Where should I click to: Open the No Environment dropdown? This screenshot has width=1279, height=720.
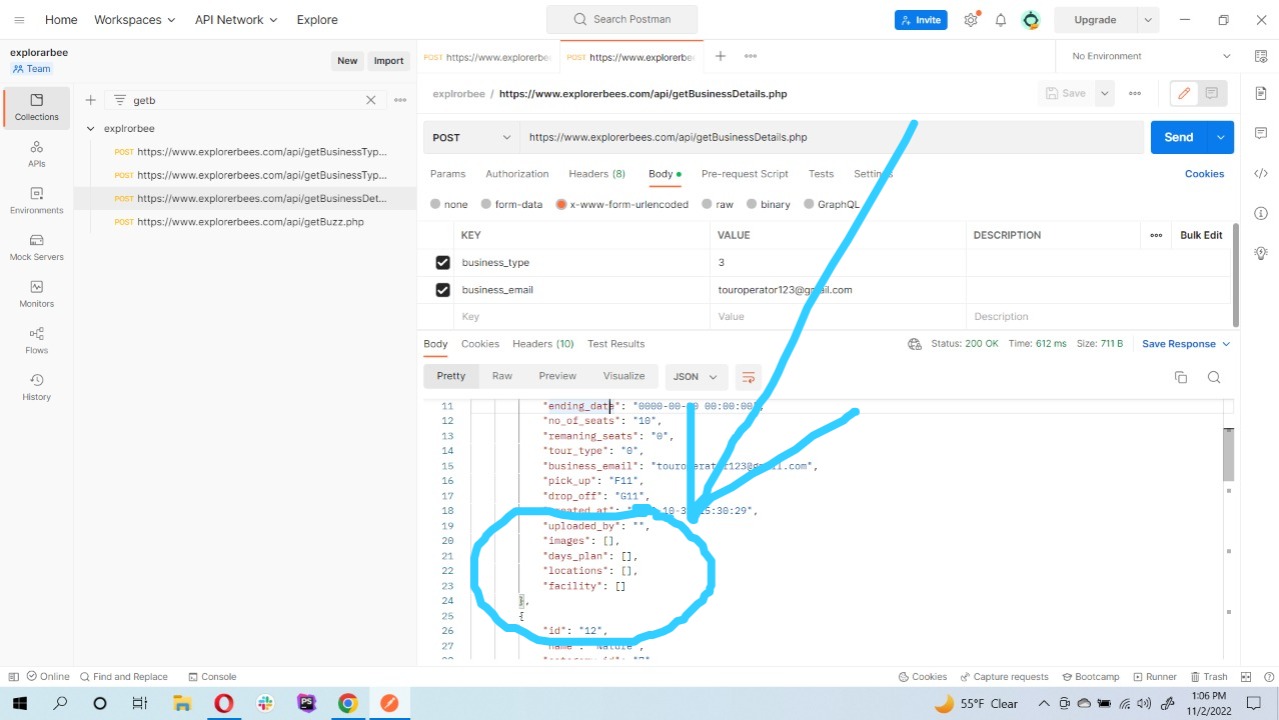pyautogui.click(x=1150, y=56)
